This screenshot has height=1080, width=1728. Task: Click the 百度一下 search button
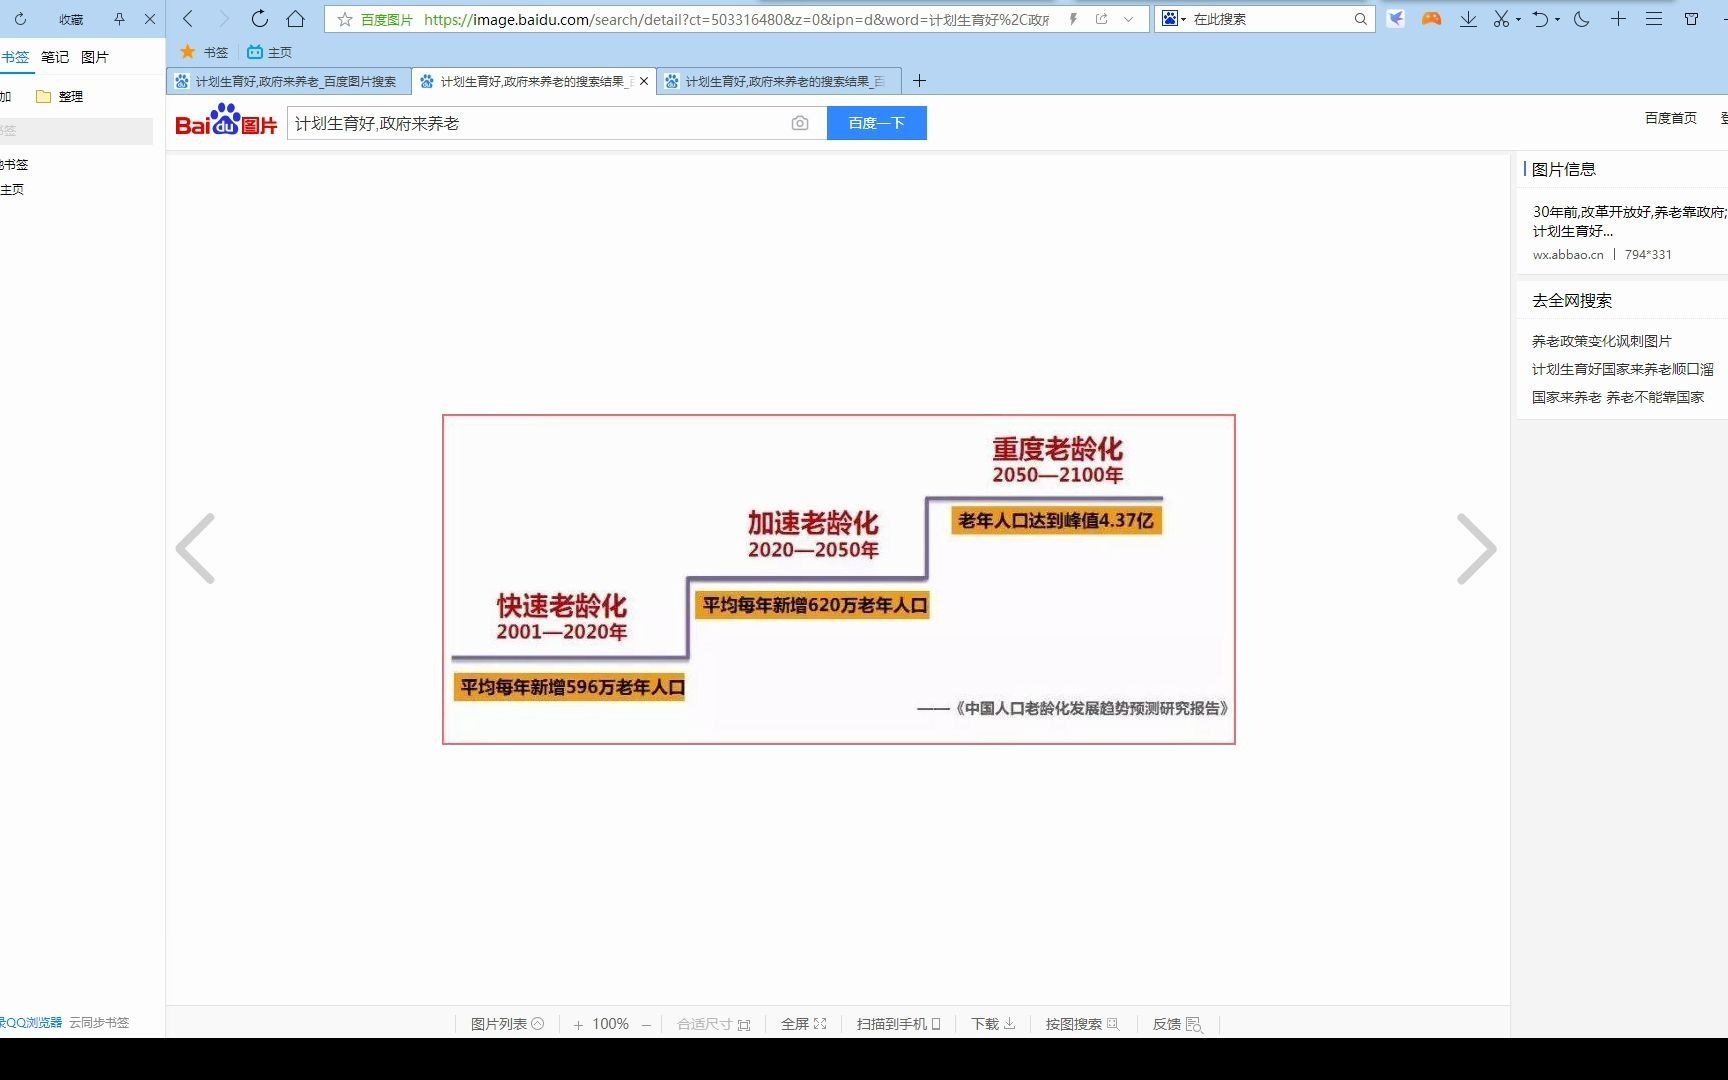click(x=877, y=123)
